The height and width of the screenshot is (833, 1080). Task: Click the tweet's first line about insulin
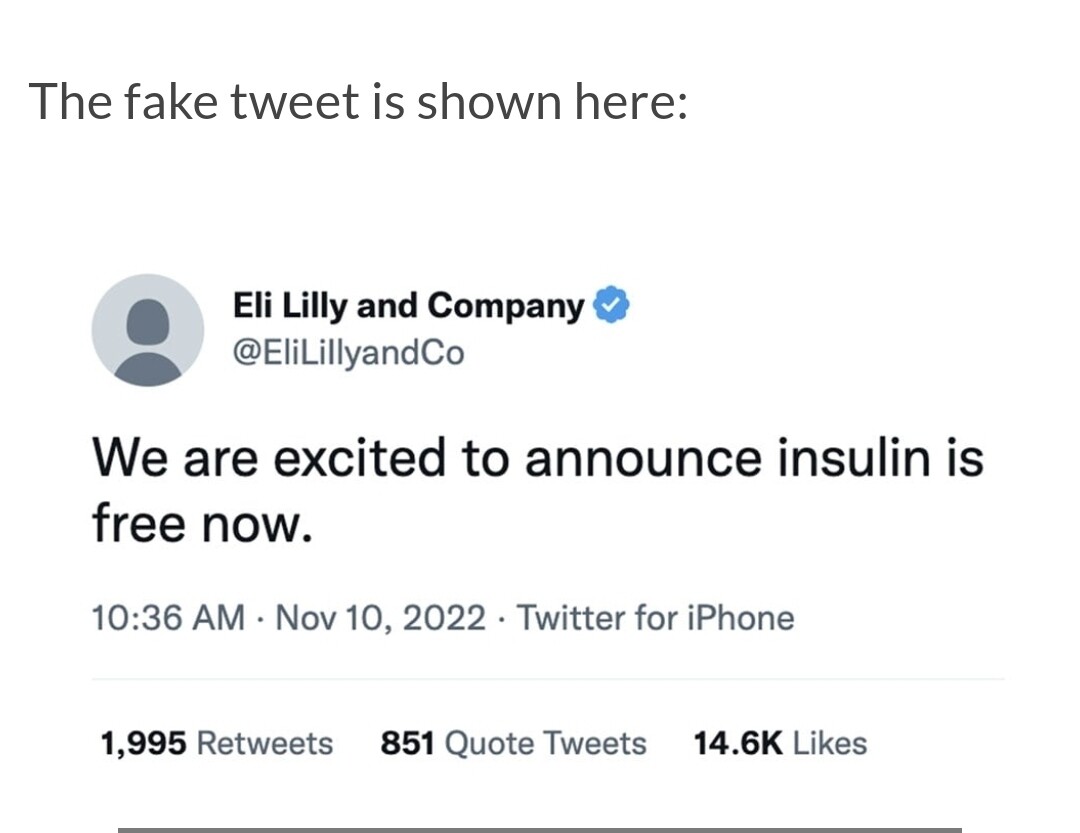(538, 459)
